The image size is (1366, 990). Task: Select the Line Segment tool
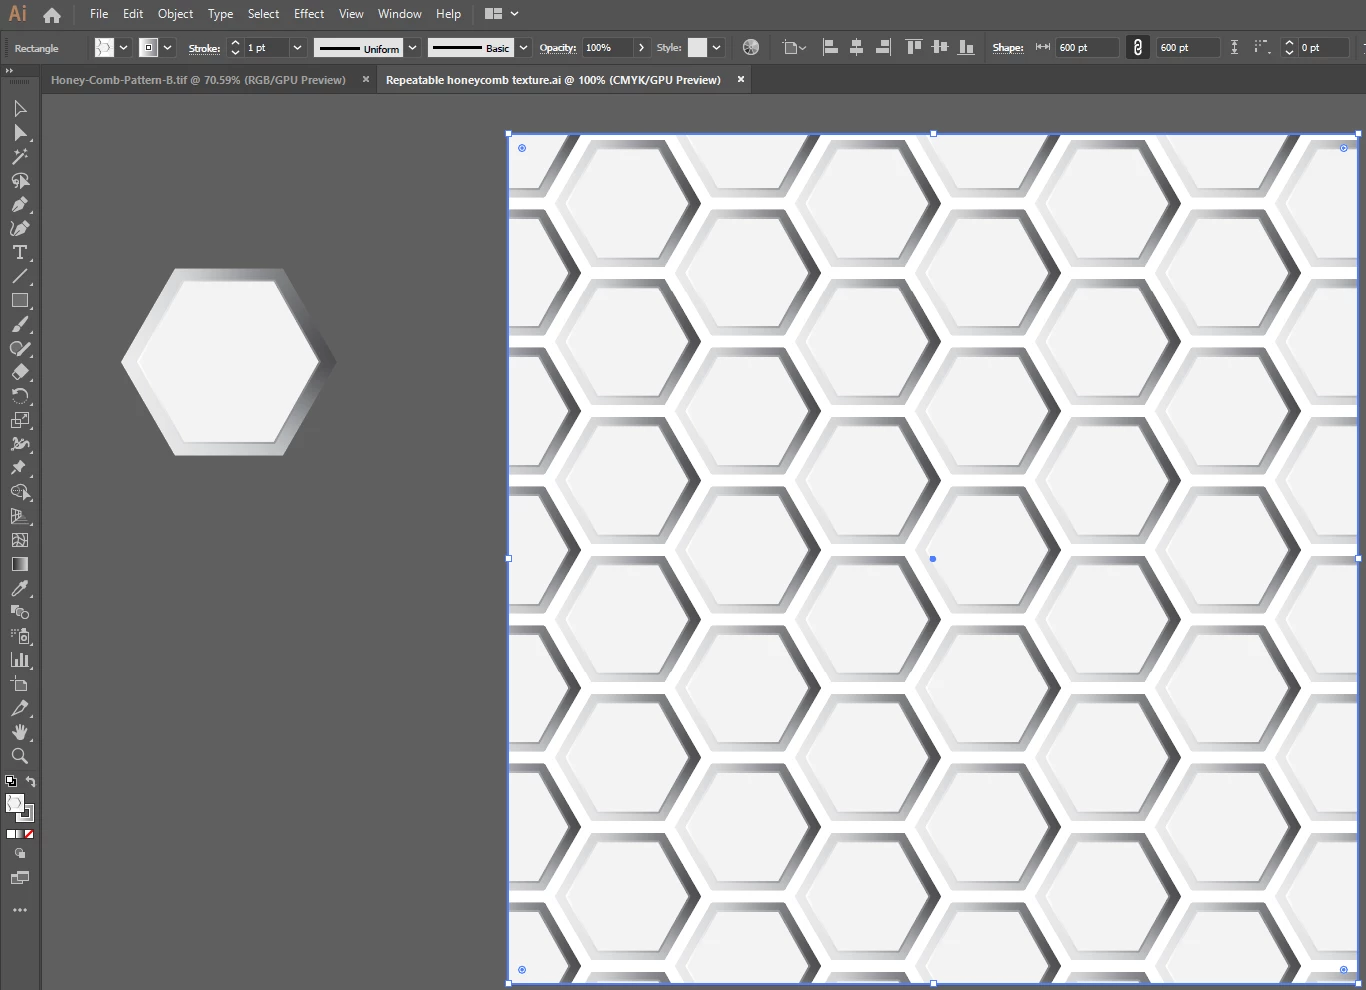click(x=19, y=276)
